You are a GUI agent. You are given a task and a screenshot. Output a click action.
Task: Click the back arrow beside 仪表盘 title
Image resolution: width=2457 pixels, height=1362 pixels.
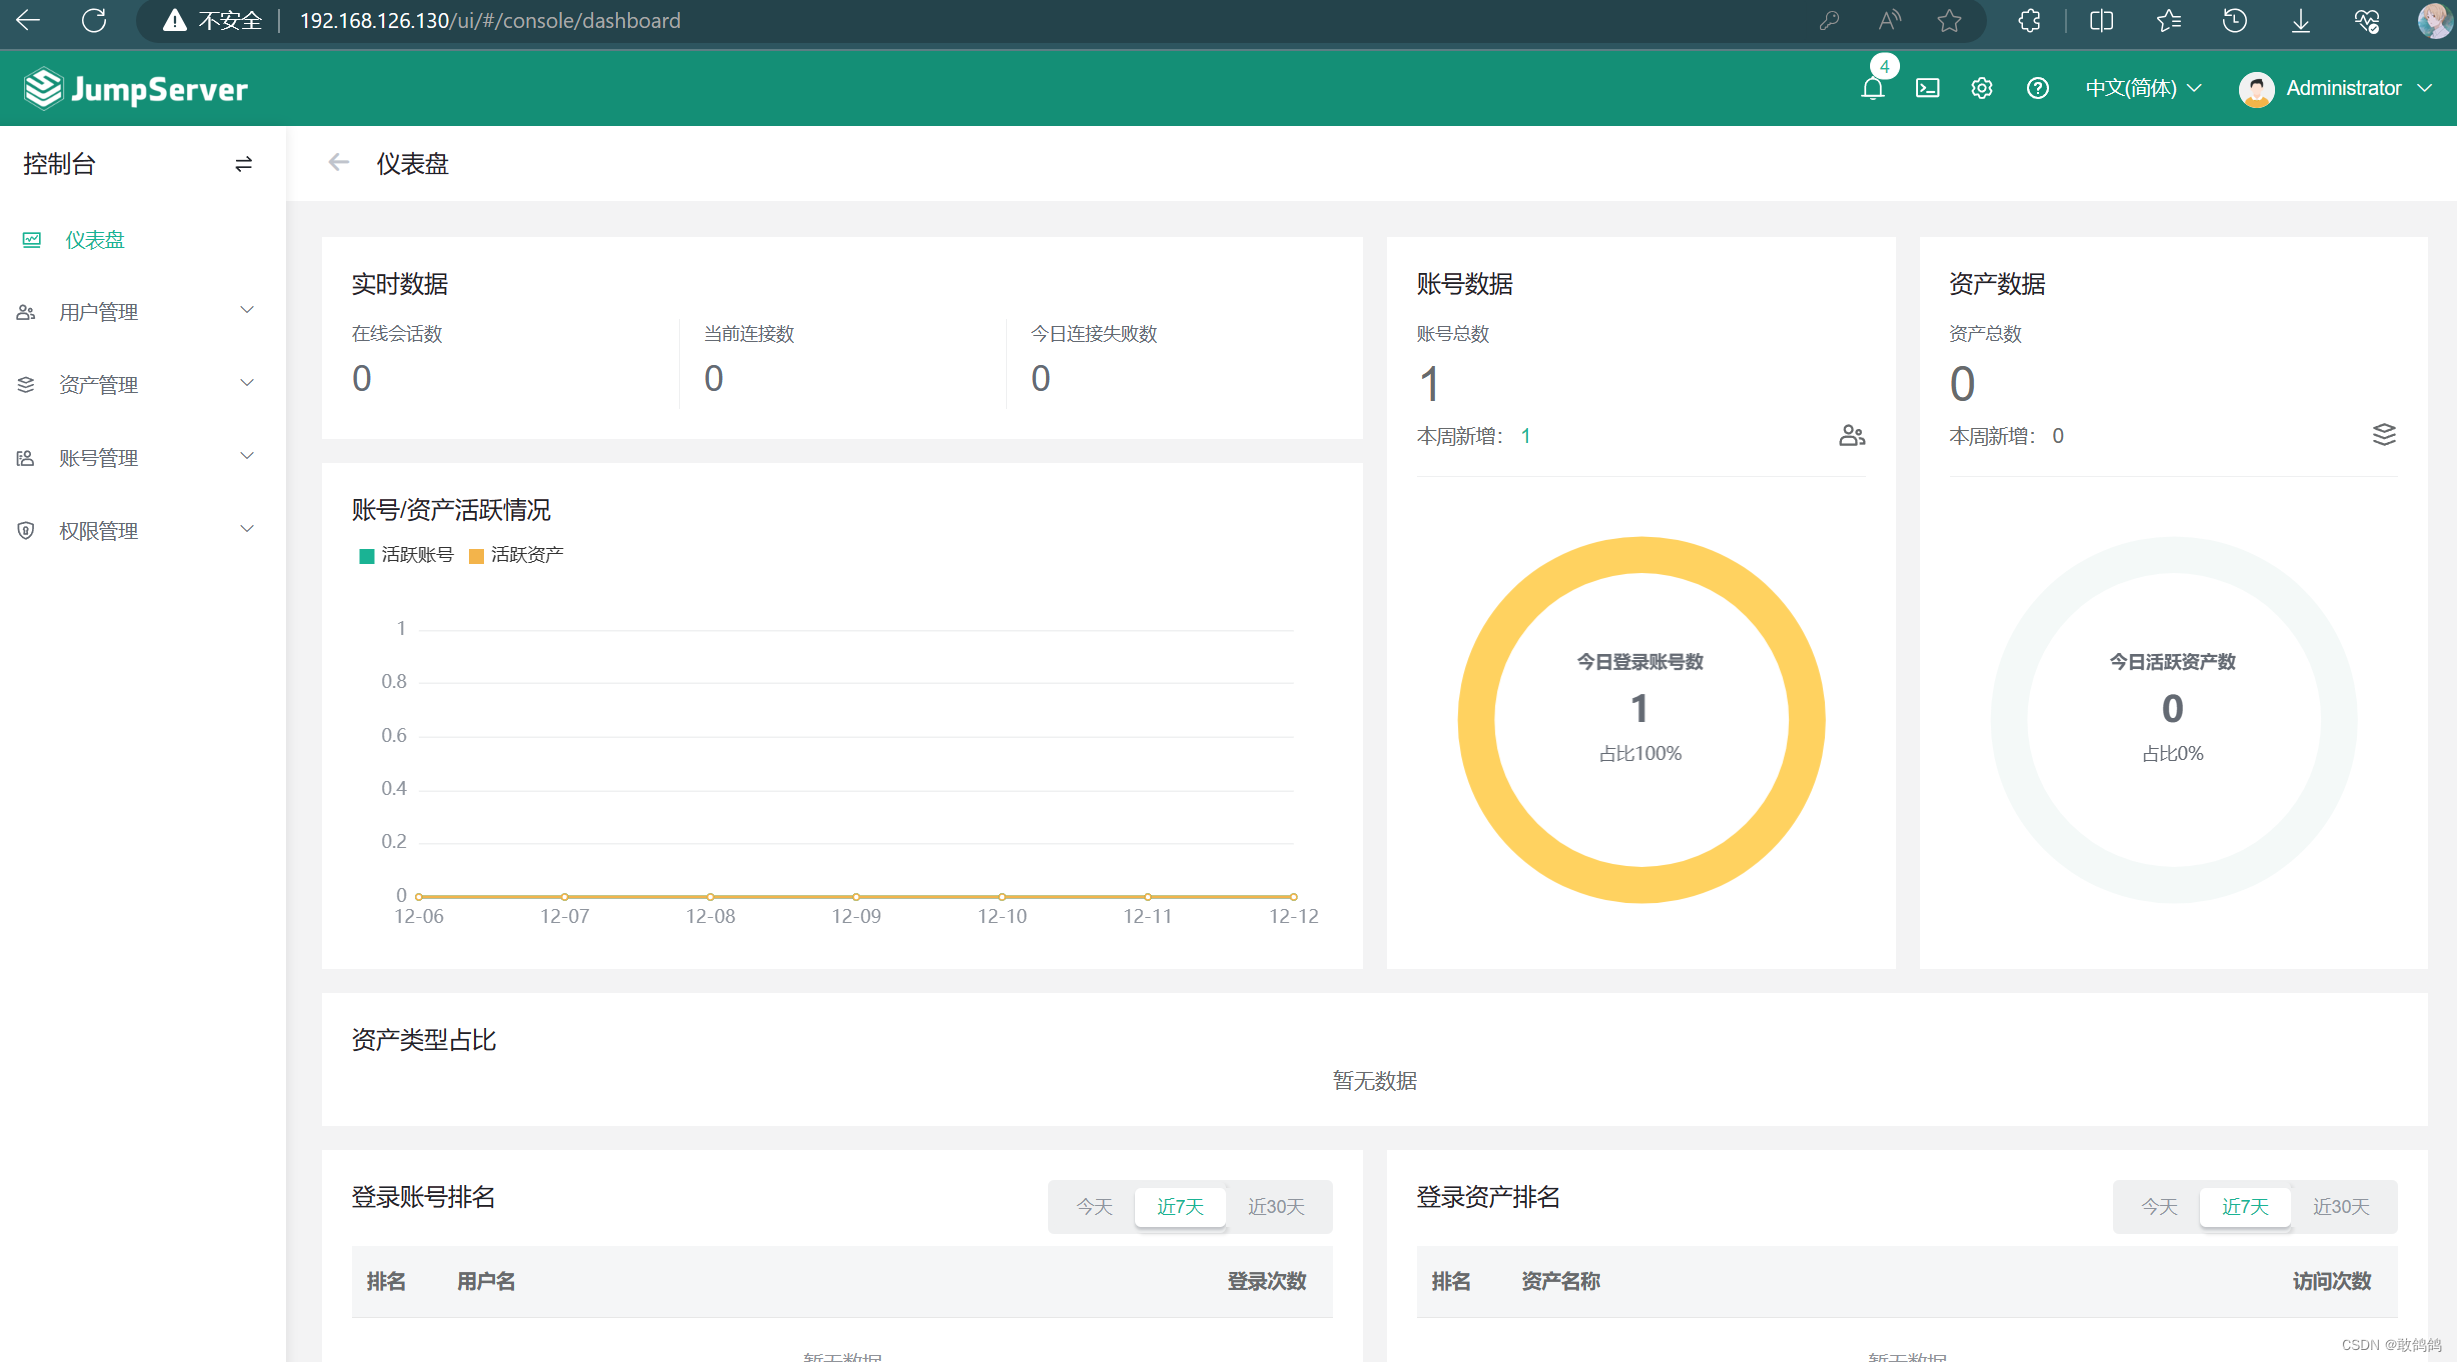coord(339,163)
